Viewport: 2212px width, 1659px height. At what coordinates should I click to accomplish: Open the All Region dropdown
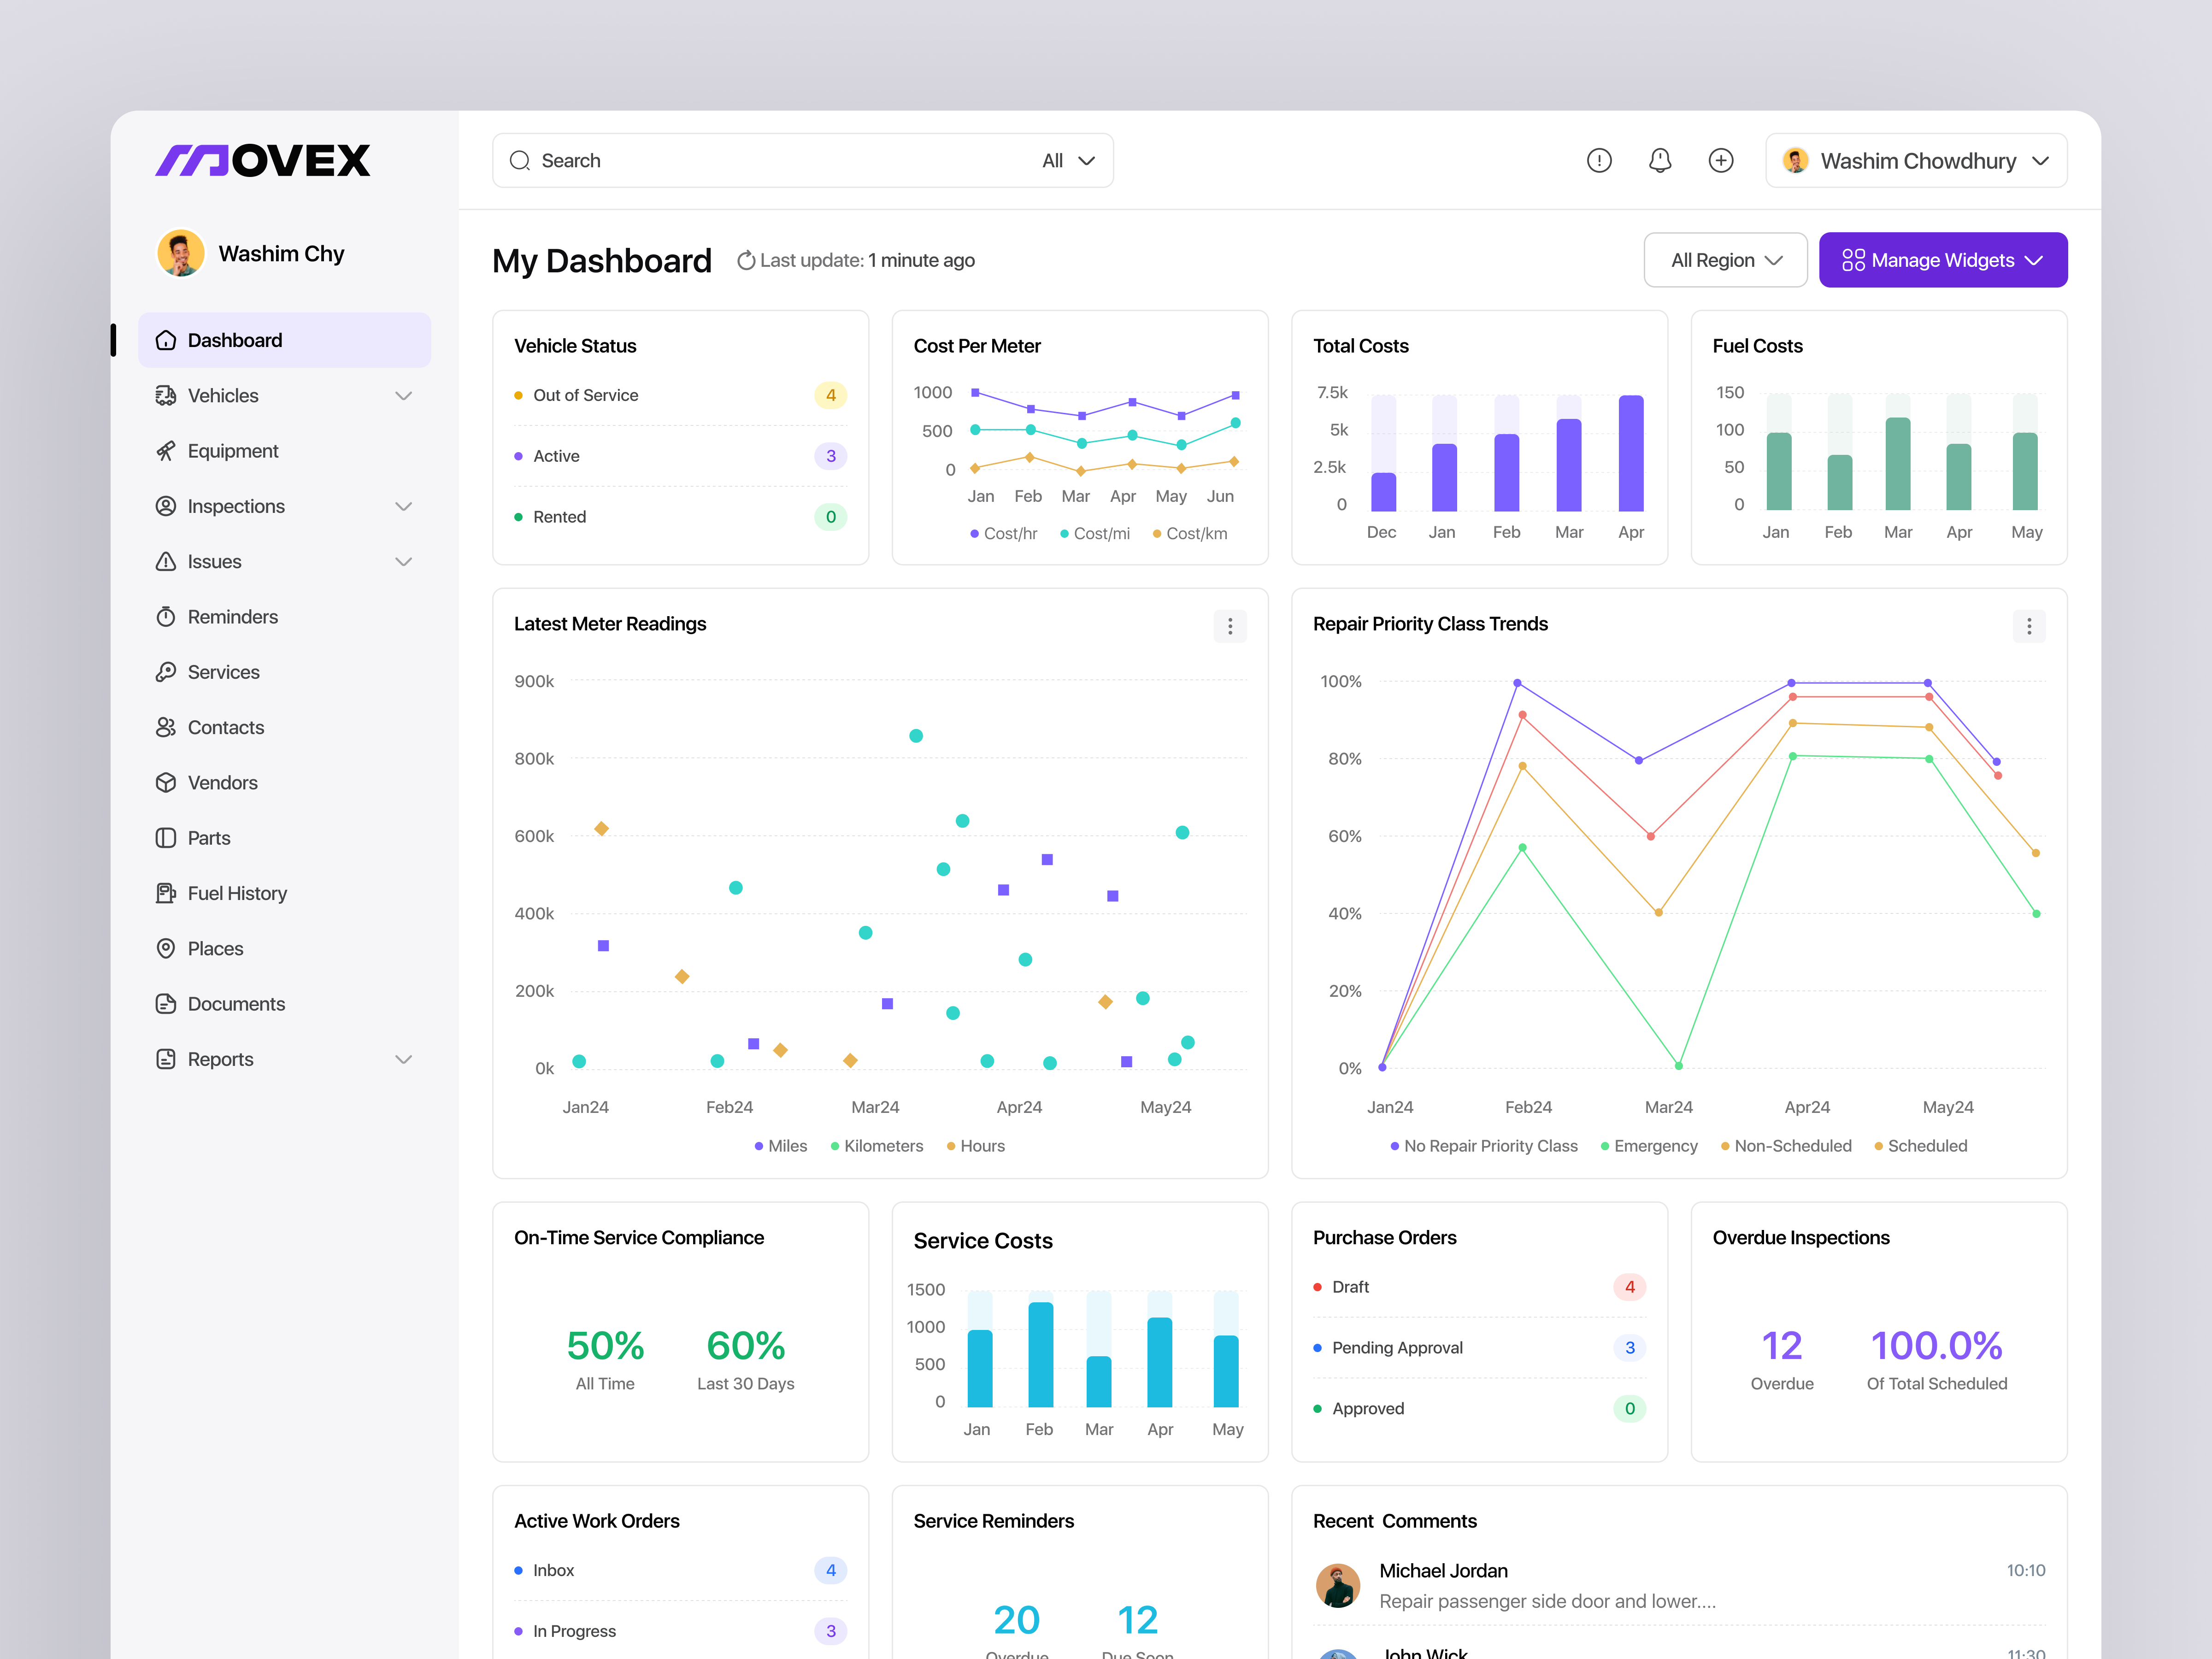pyautogui.click(x=1725, y=260)
